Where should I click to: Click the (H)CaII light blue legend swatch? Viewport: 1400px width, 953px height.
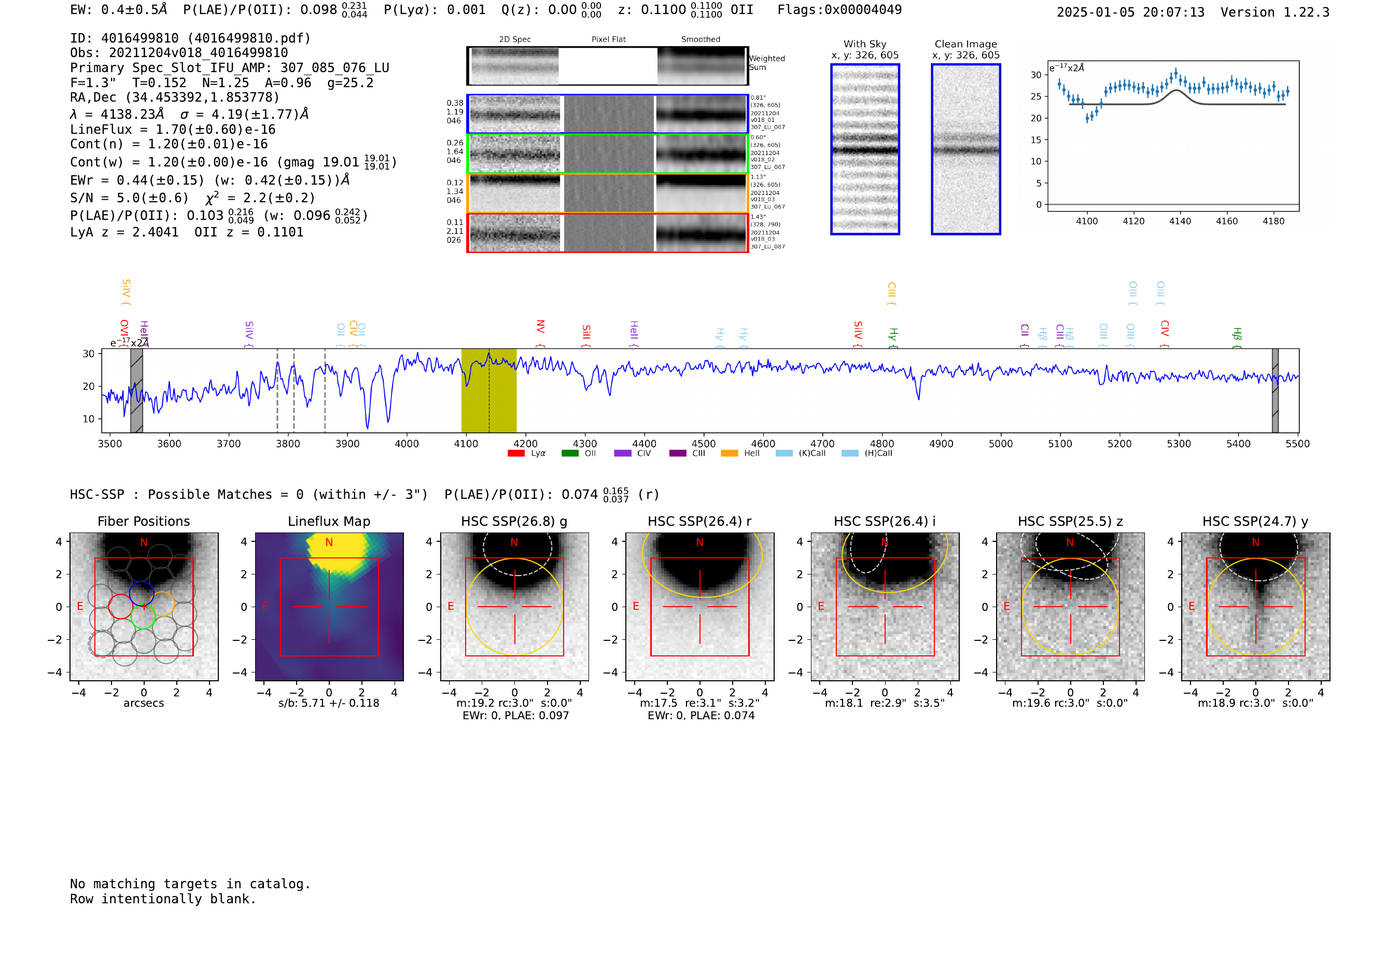click(x=850, y=454)
